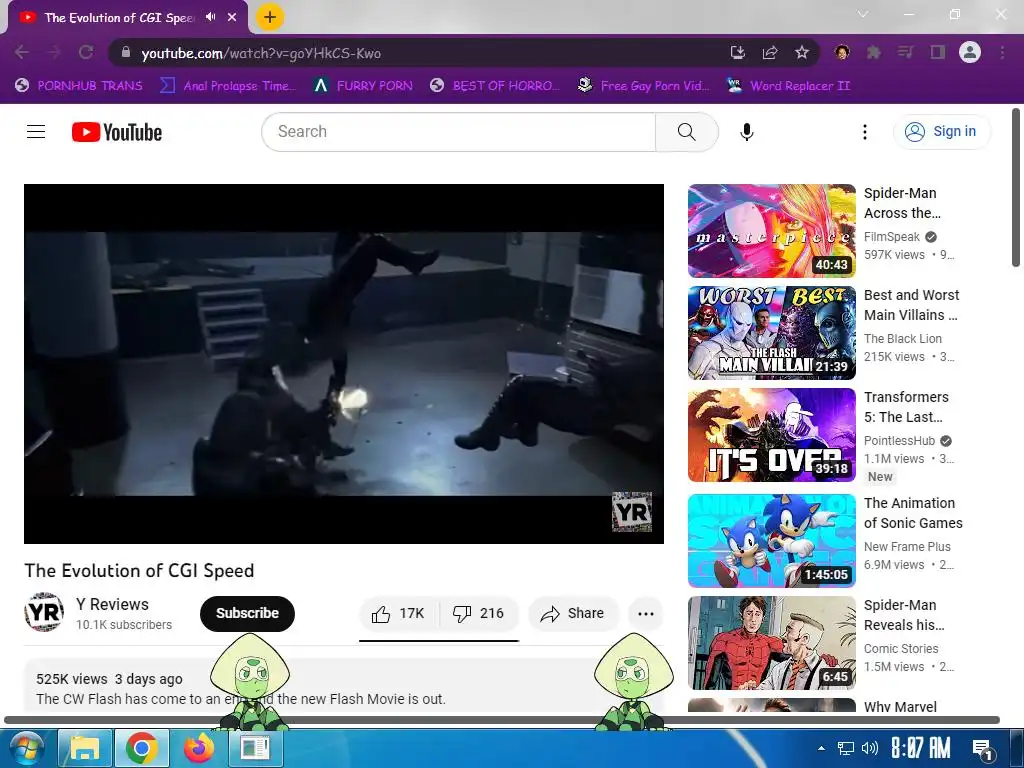Open Transformers 5: The Last... title
Image resolution: width=1024 pixels, height=768 pixels.
pos(906,407)
